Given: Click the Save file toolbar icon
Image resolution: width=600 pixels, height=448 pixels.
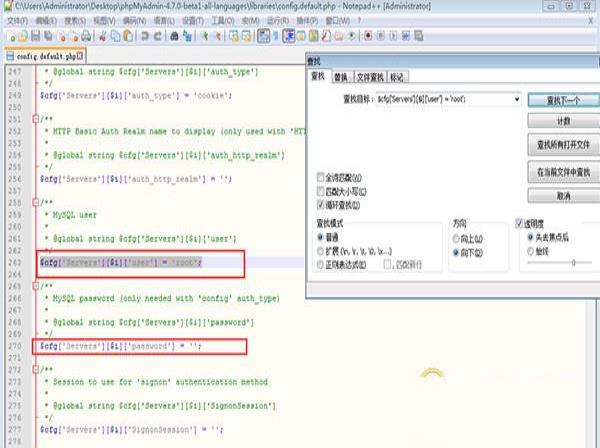Looking at the screenshot, I should click(x=36, y=36).
